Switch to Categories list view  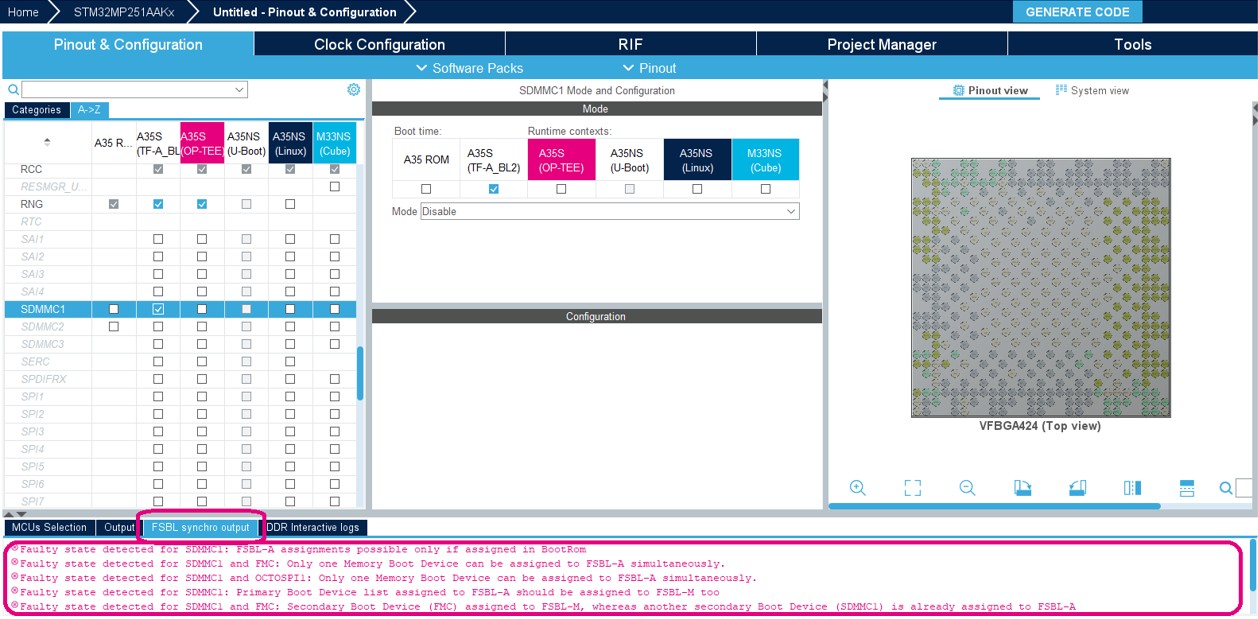point(37,110)
